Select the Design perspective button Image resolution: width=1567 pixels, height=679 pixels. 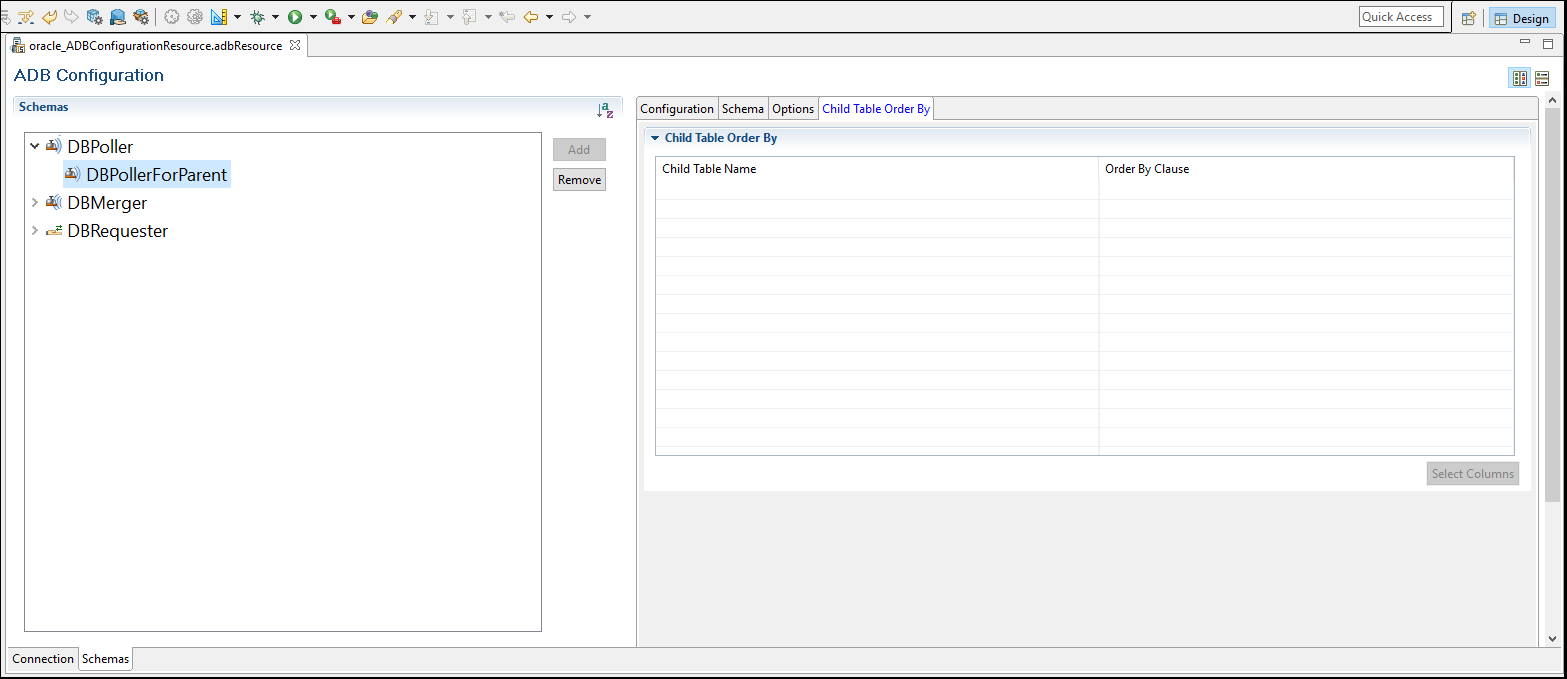click(x=1521, y=18)
